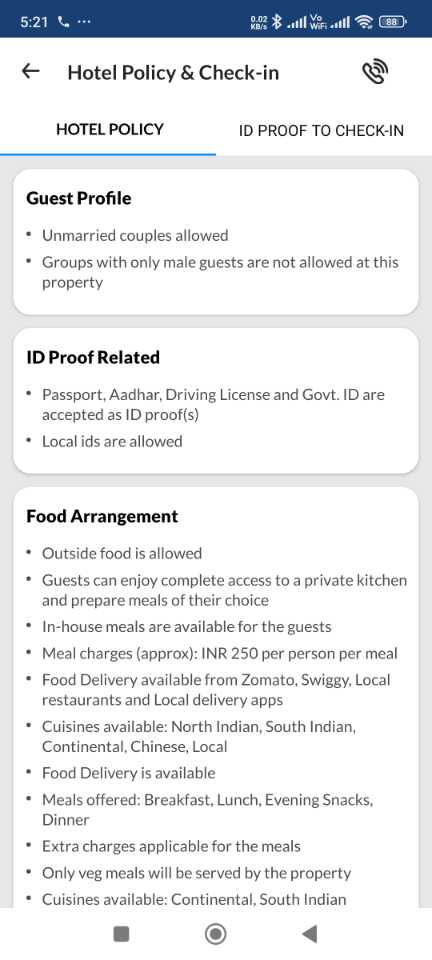Viewport: 432px width, 960px height.
Task: Tap the Android back triangle button
Action: pos(310,934)
